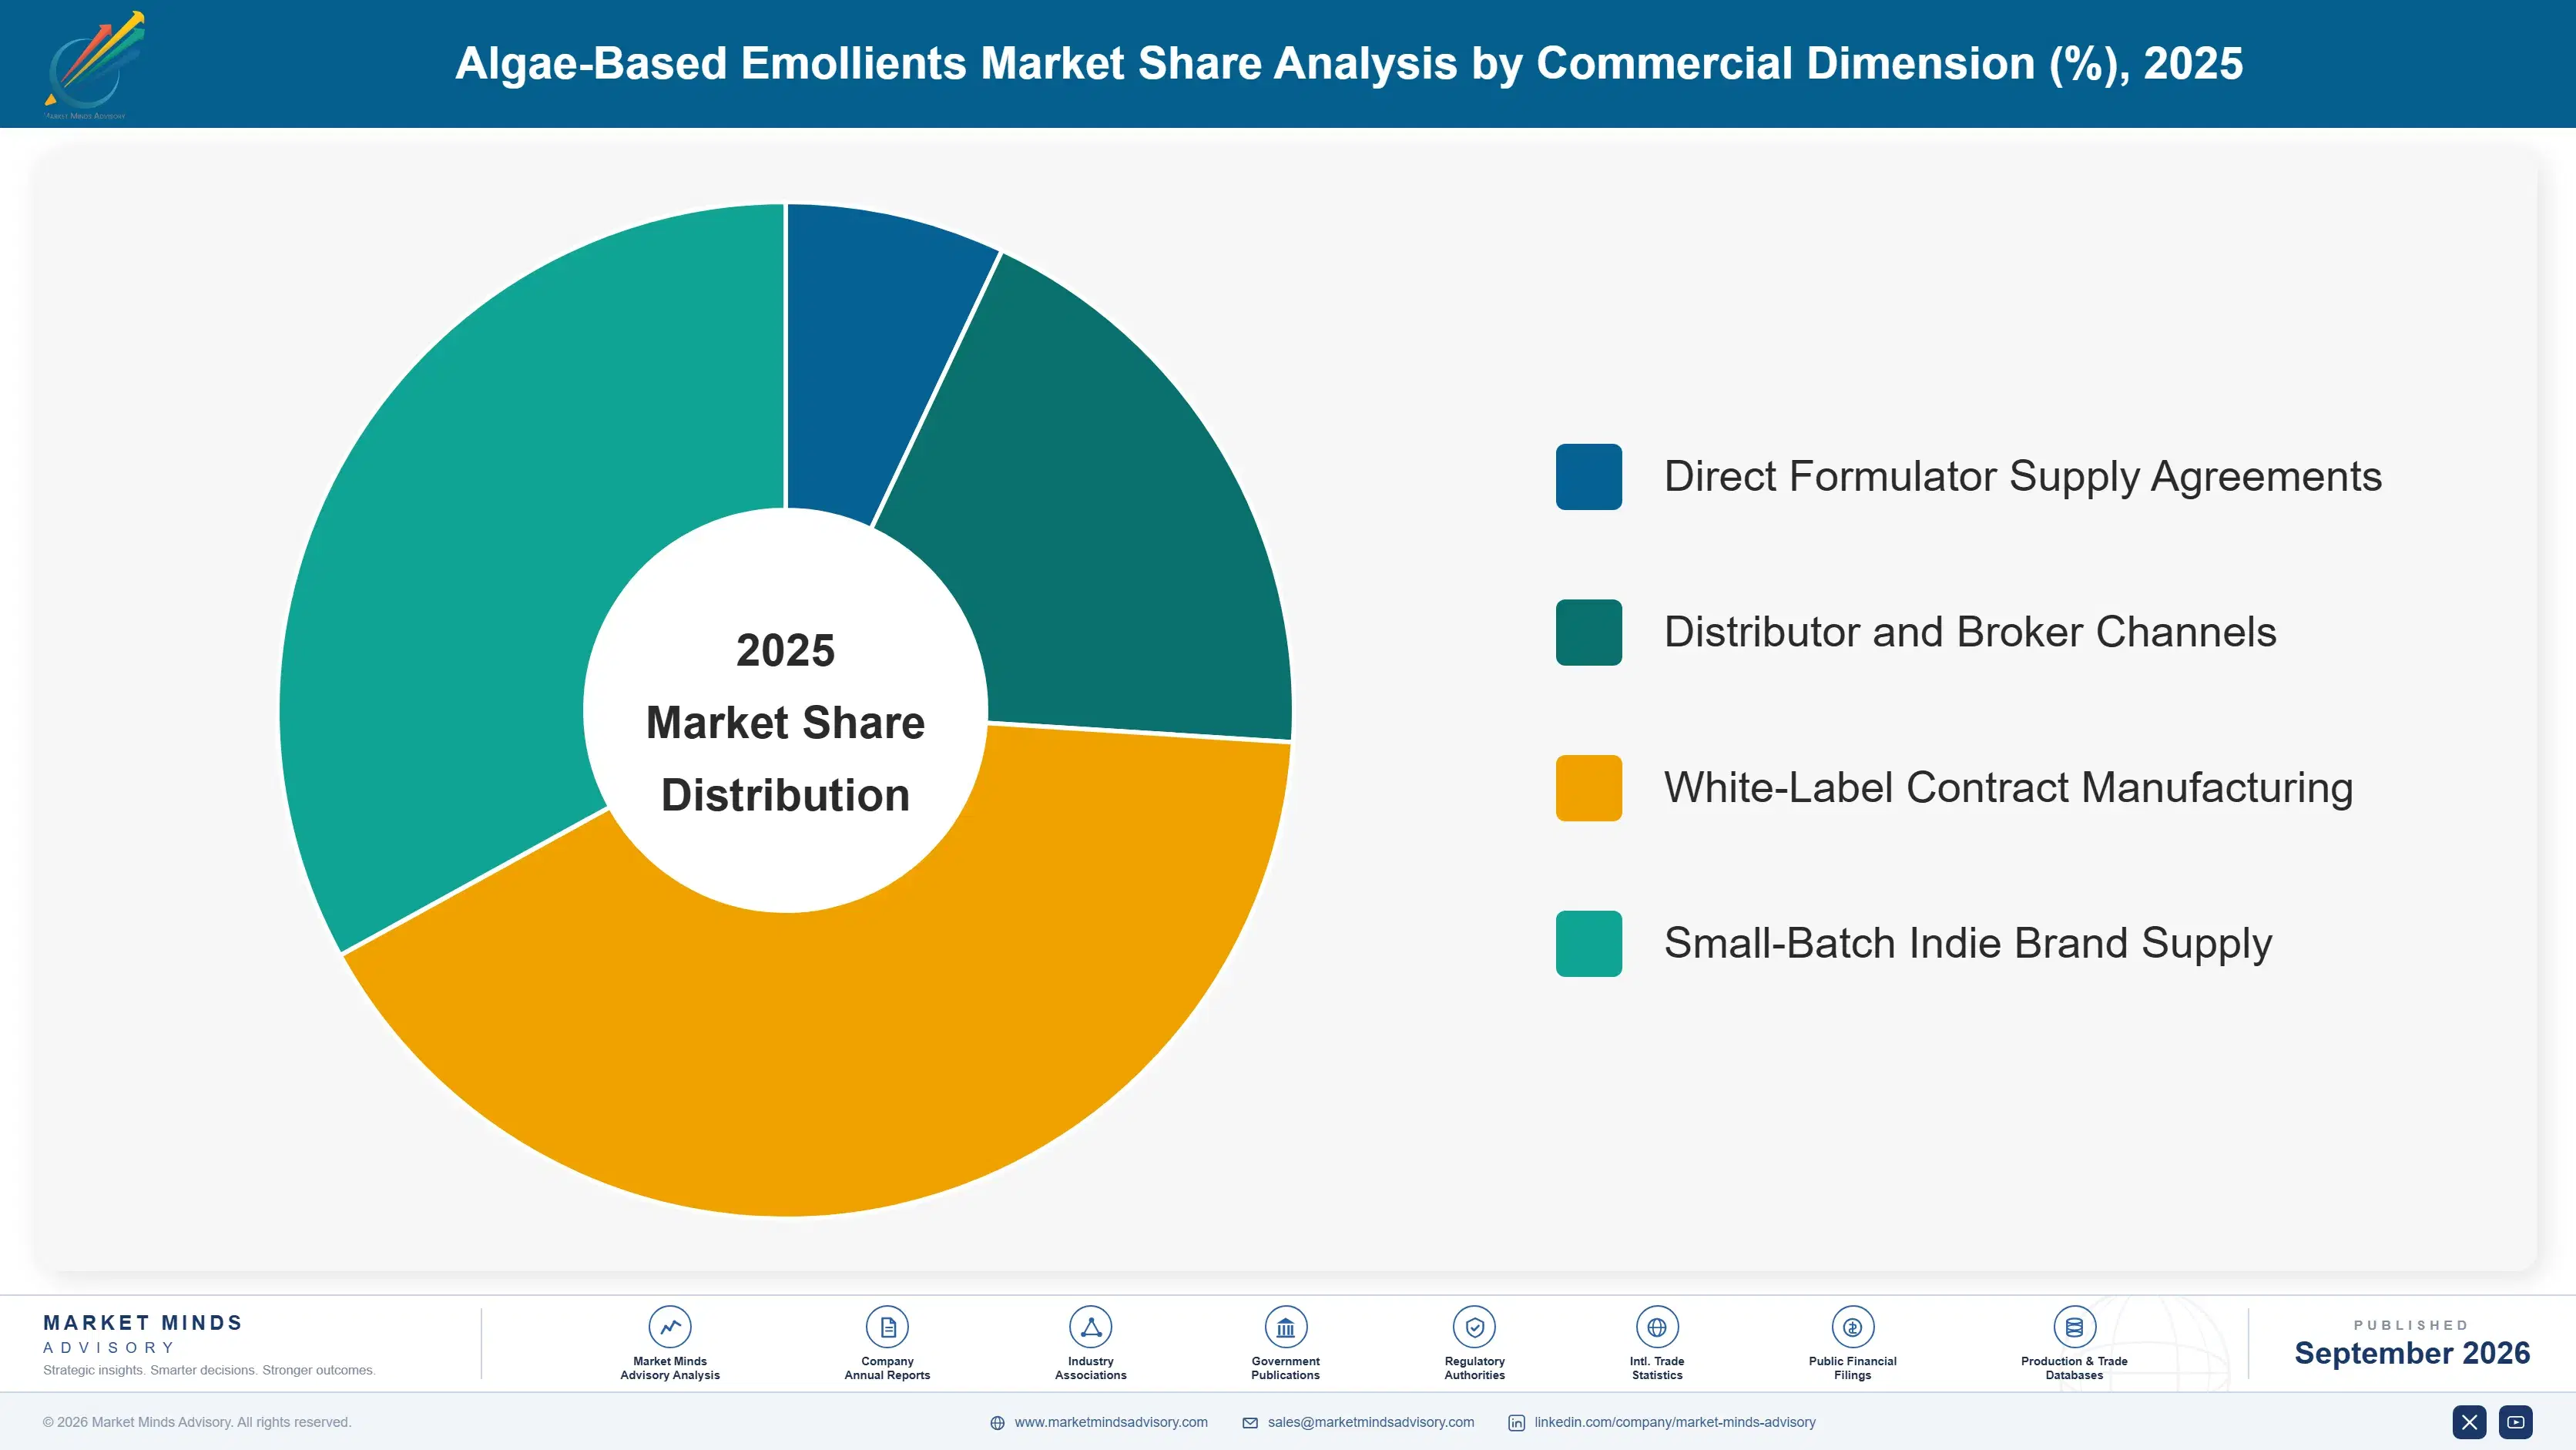2576x1450 pixels.
Task: Click the Public Financial Filings dollar icon
Action: click(1852, 1327)
